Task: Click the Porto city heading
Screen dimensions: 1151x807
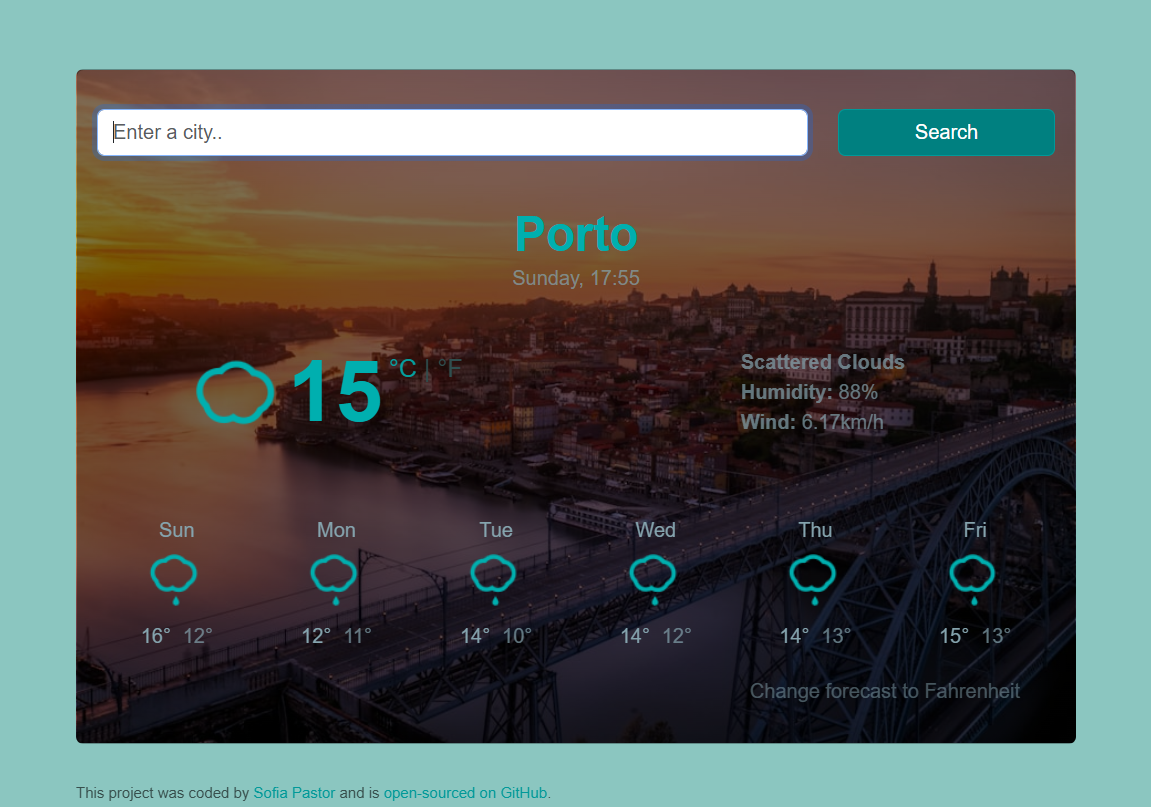Action: pyautogui.click(x=575, y=234)
